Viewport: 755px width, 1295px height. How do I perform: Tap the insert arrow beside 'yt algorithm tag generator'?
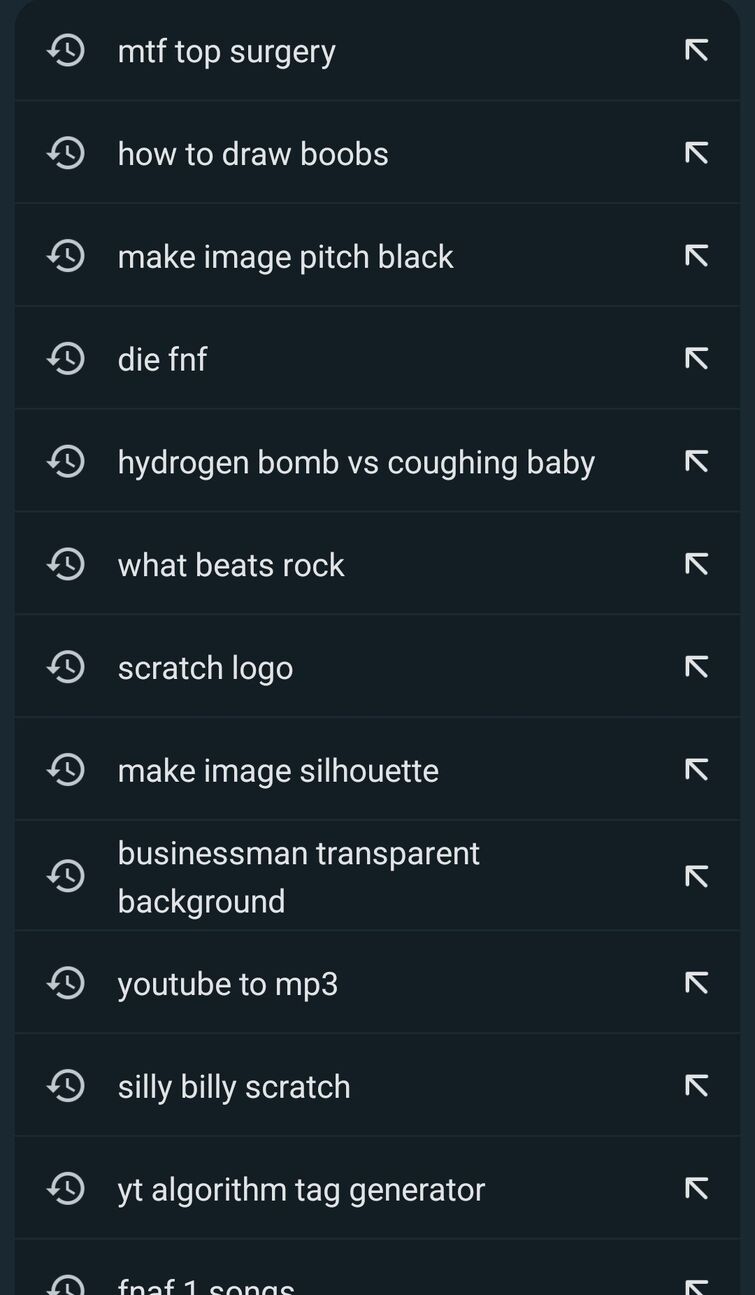click(696, 1188)
